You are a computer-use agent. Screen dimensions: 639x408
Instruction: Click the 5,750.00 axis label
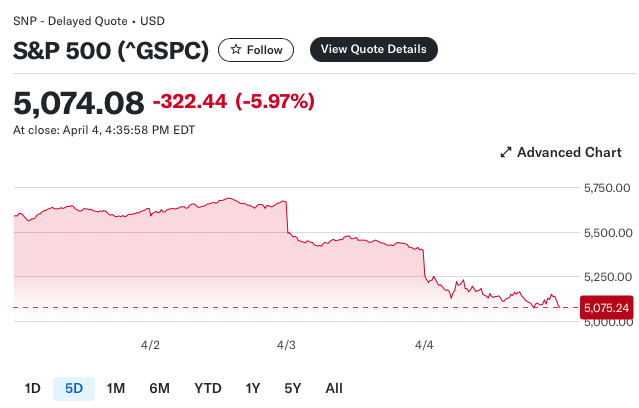pos(607,187)
